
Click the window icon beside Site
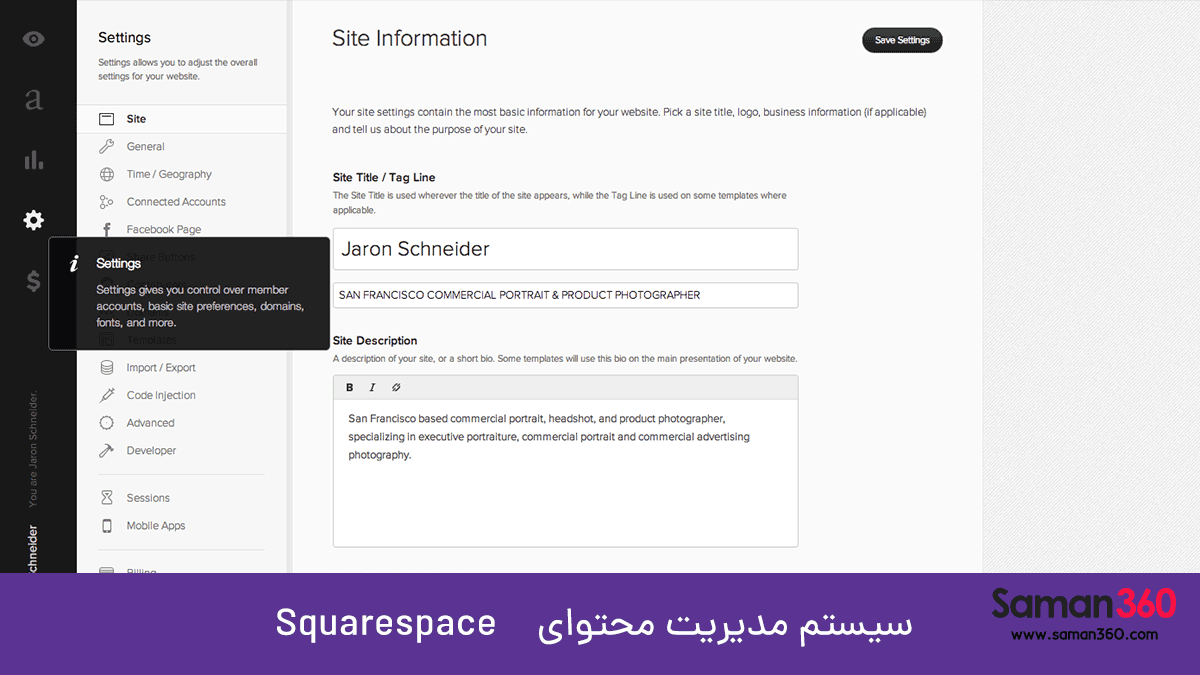tap(107, 119)
